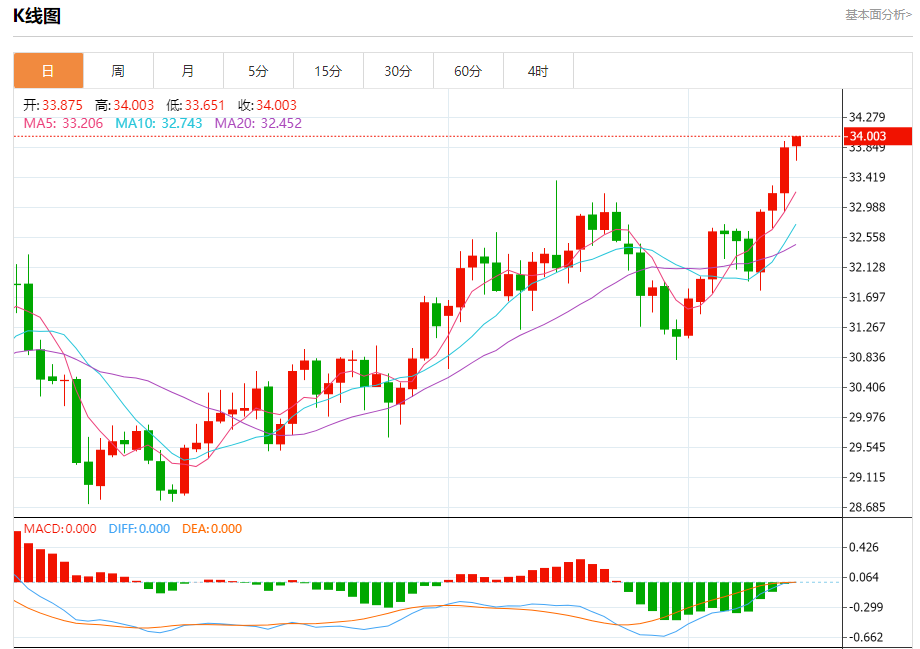Click the blue DIFF indicator label
The width and height of the screenshot is (920, 649).
(138, 529)
